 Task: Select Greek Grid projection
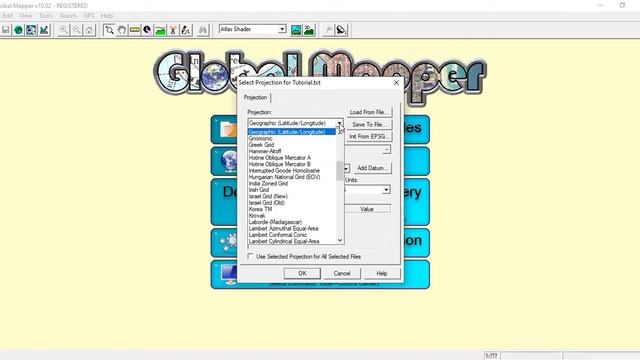pyautogui.click(x=292, y=145)
